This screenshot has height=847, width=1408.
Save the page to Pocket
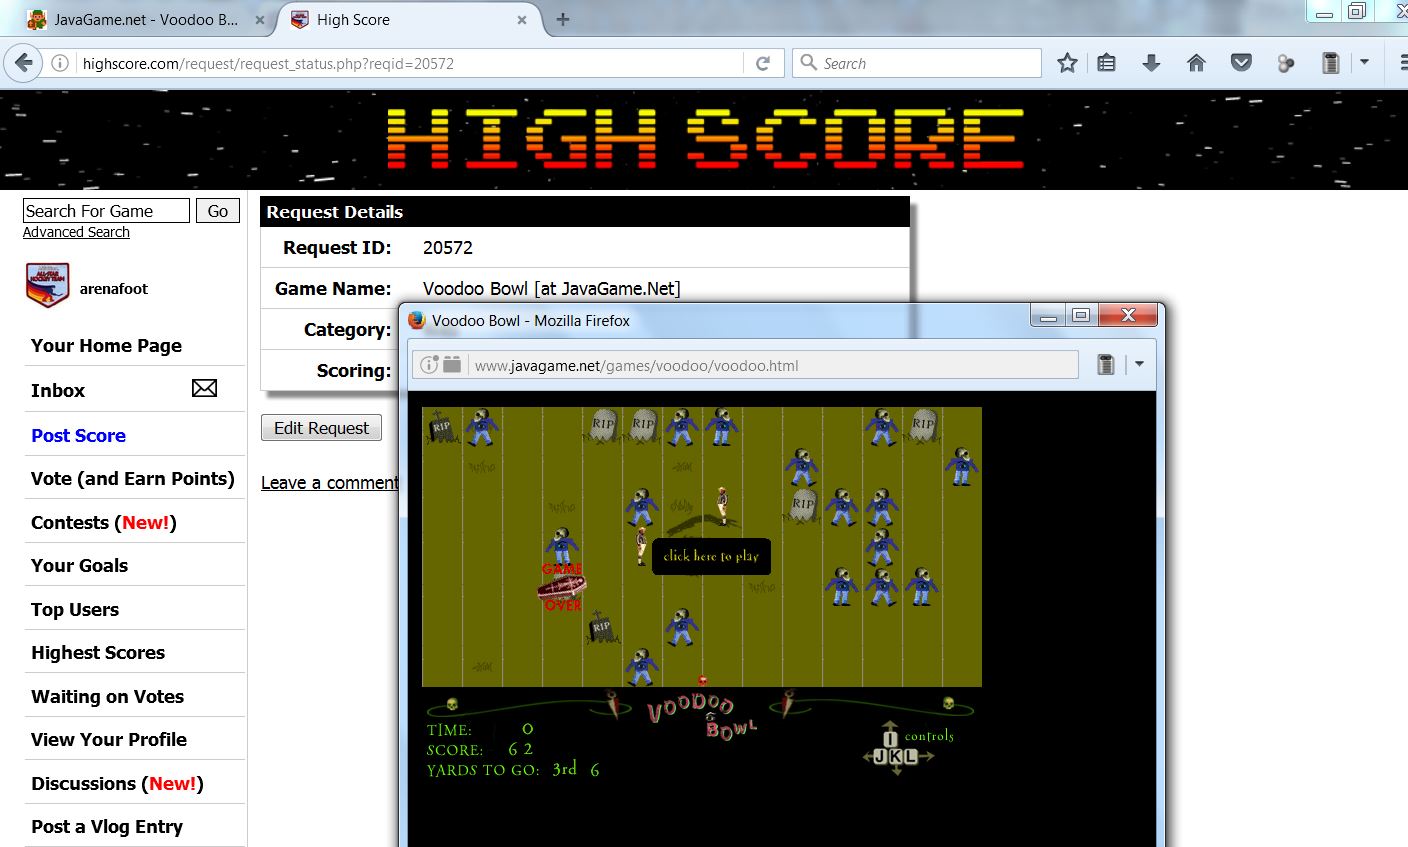coord(1241,62)
